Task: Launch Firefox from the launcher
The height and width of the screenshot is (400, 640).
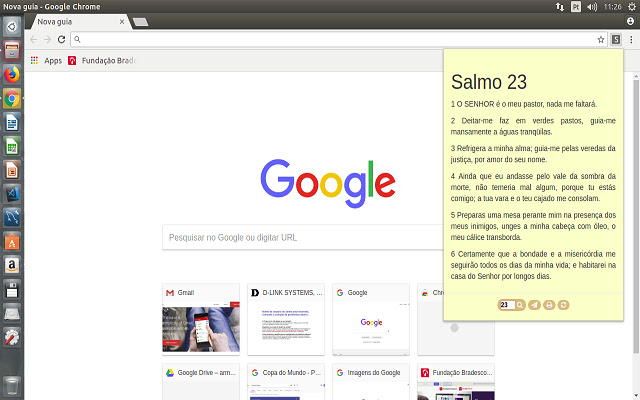Action: coord(12,75)
